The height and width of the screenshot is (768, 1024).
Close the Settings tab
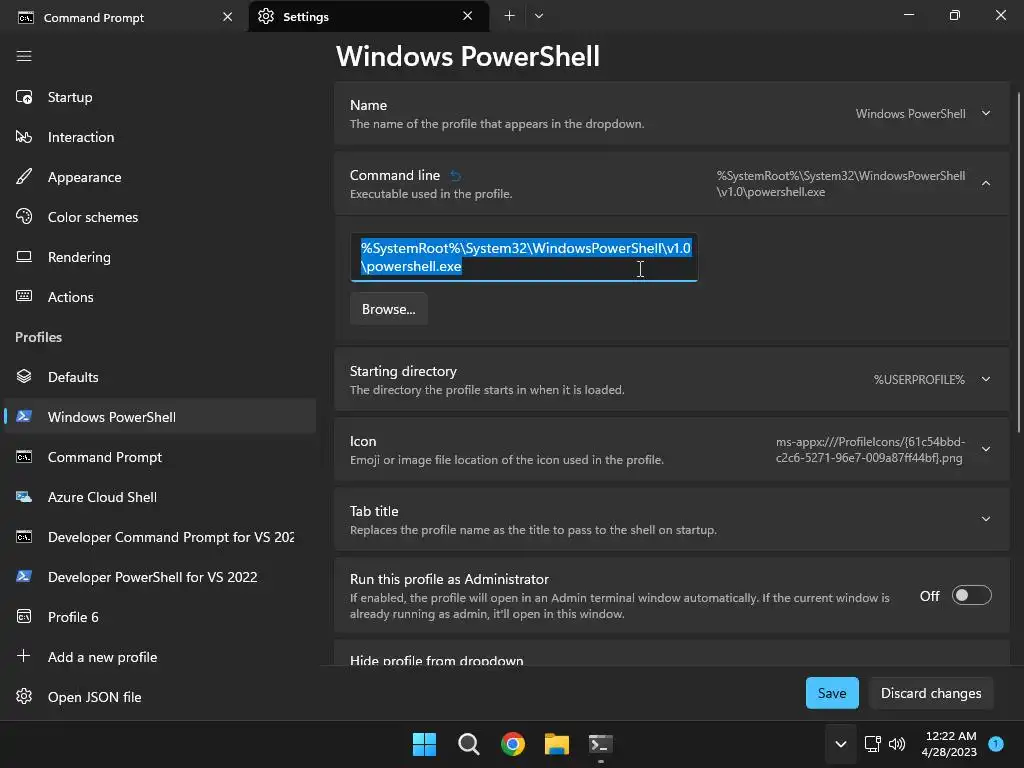click(468, 16)
